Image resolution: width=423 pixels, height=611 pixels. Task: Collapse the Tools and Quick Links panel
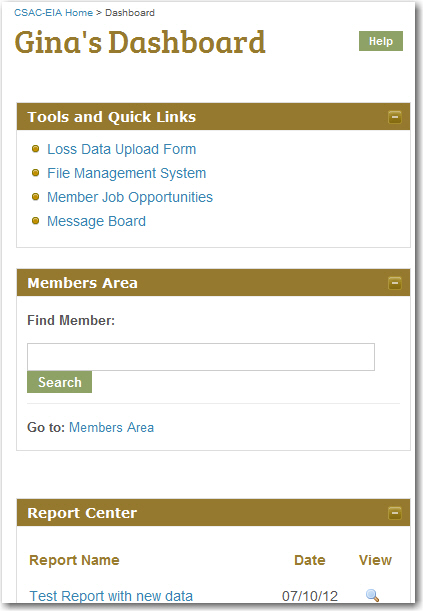coord(395,117)
